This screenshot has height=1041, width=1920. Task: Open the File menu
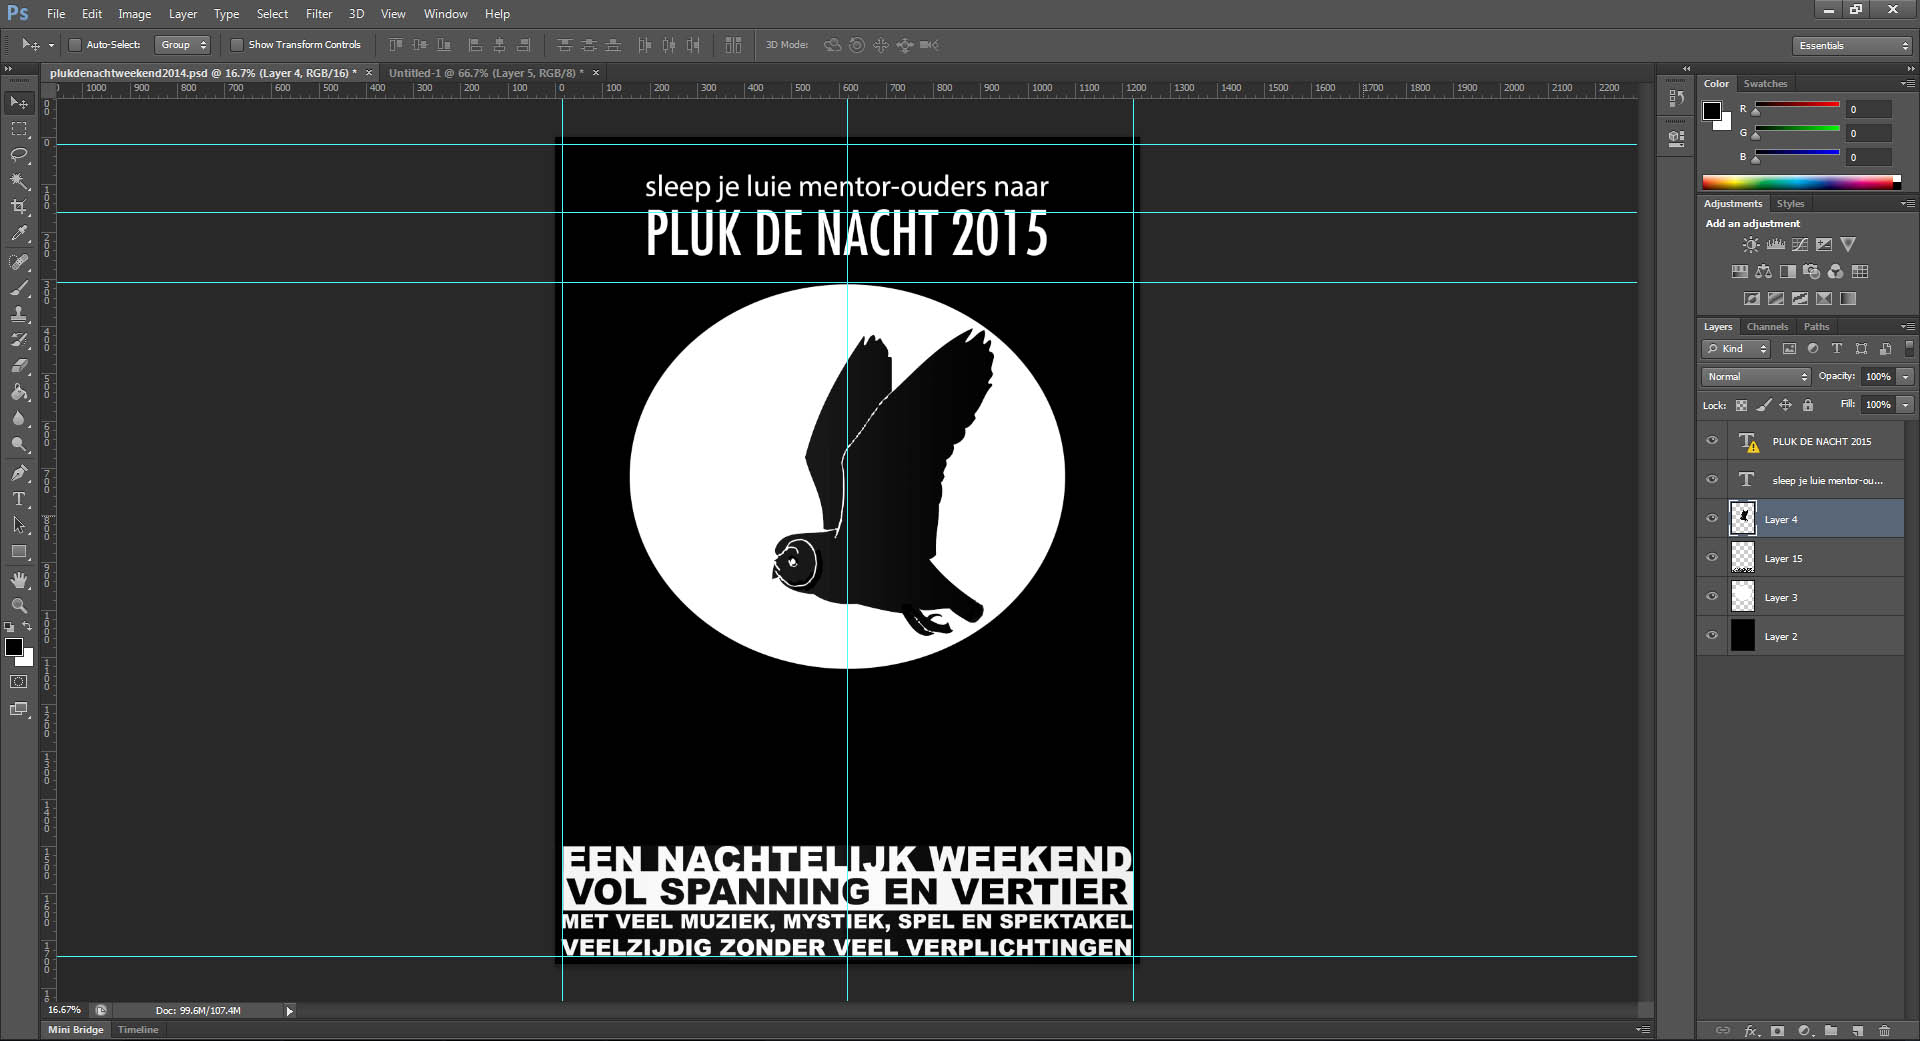56,14
